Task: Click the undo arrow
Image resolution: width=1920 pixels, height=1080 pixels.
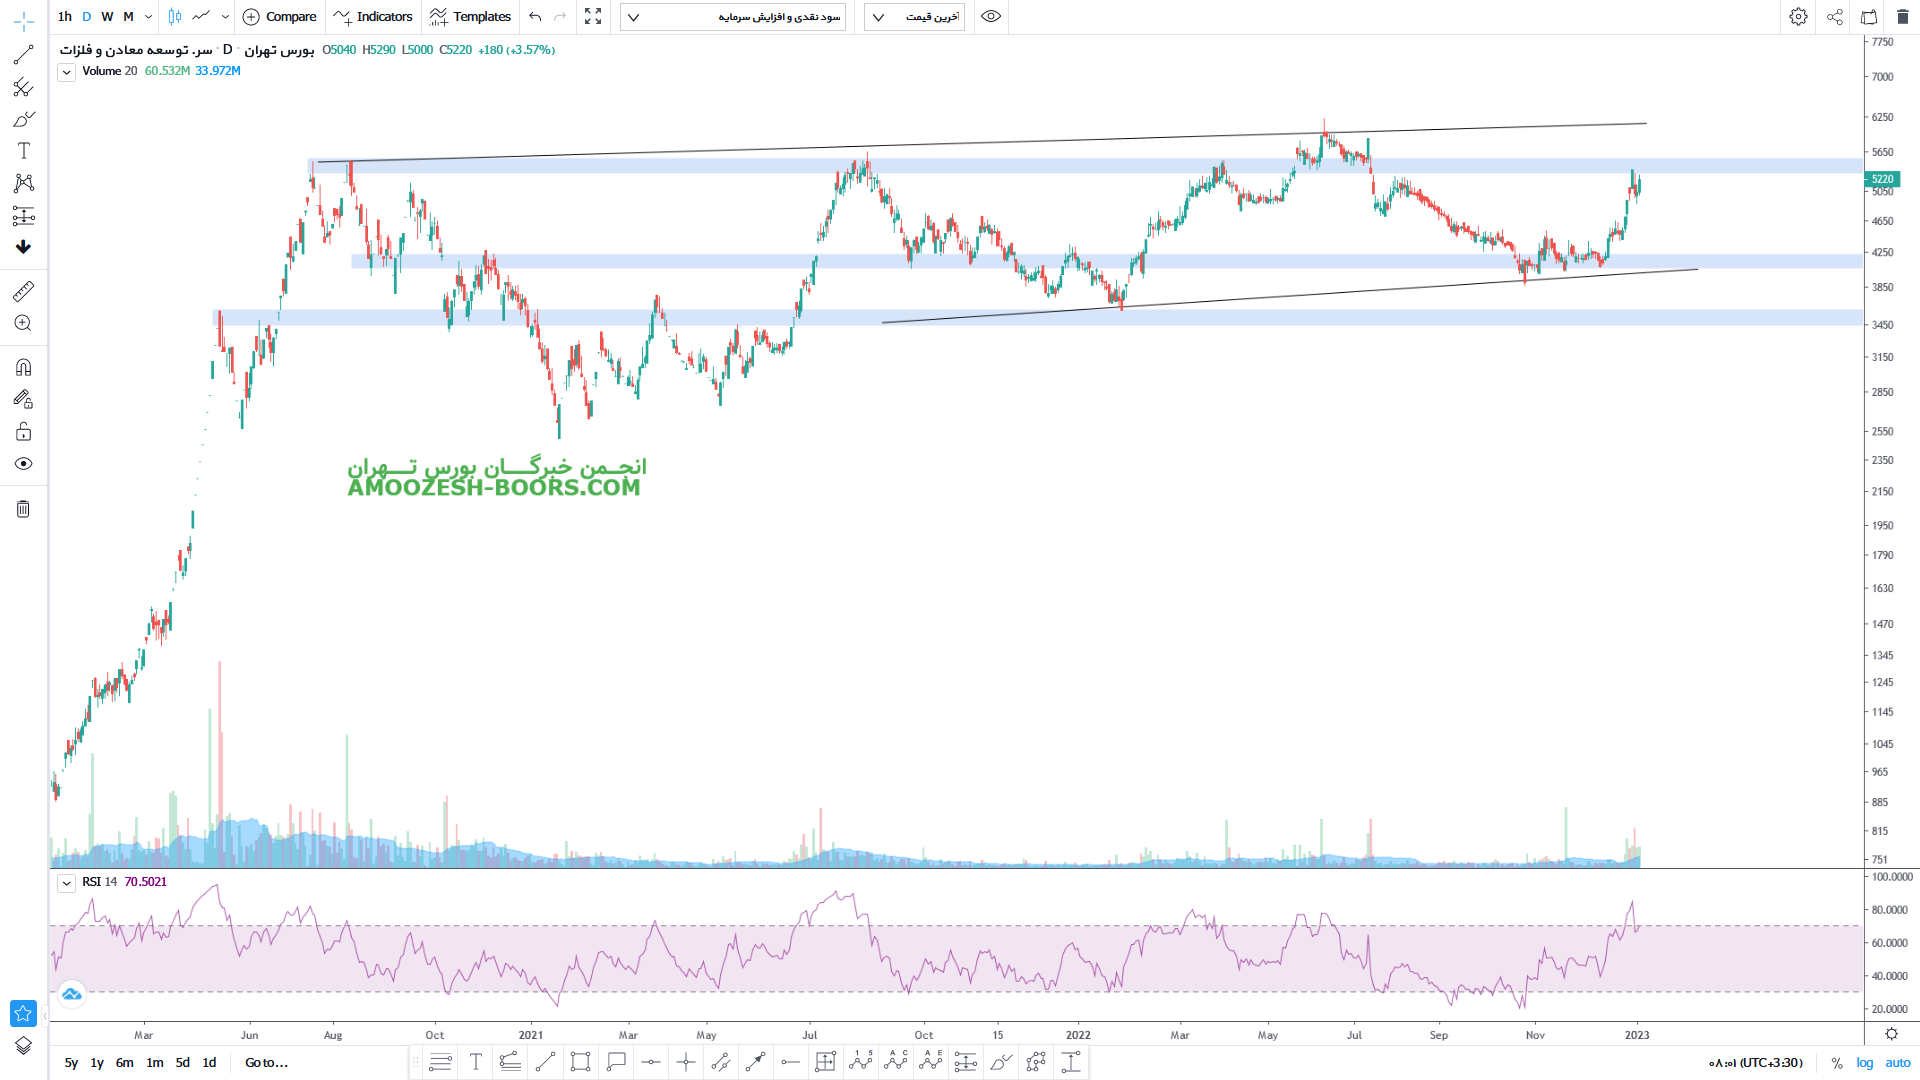Action: coord(535,17)
